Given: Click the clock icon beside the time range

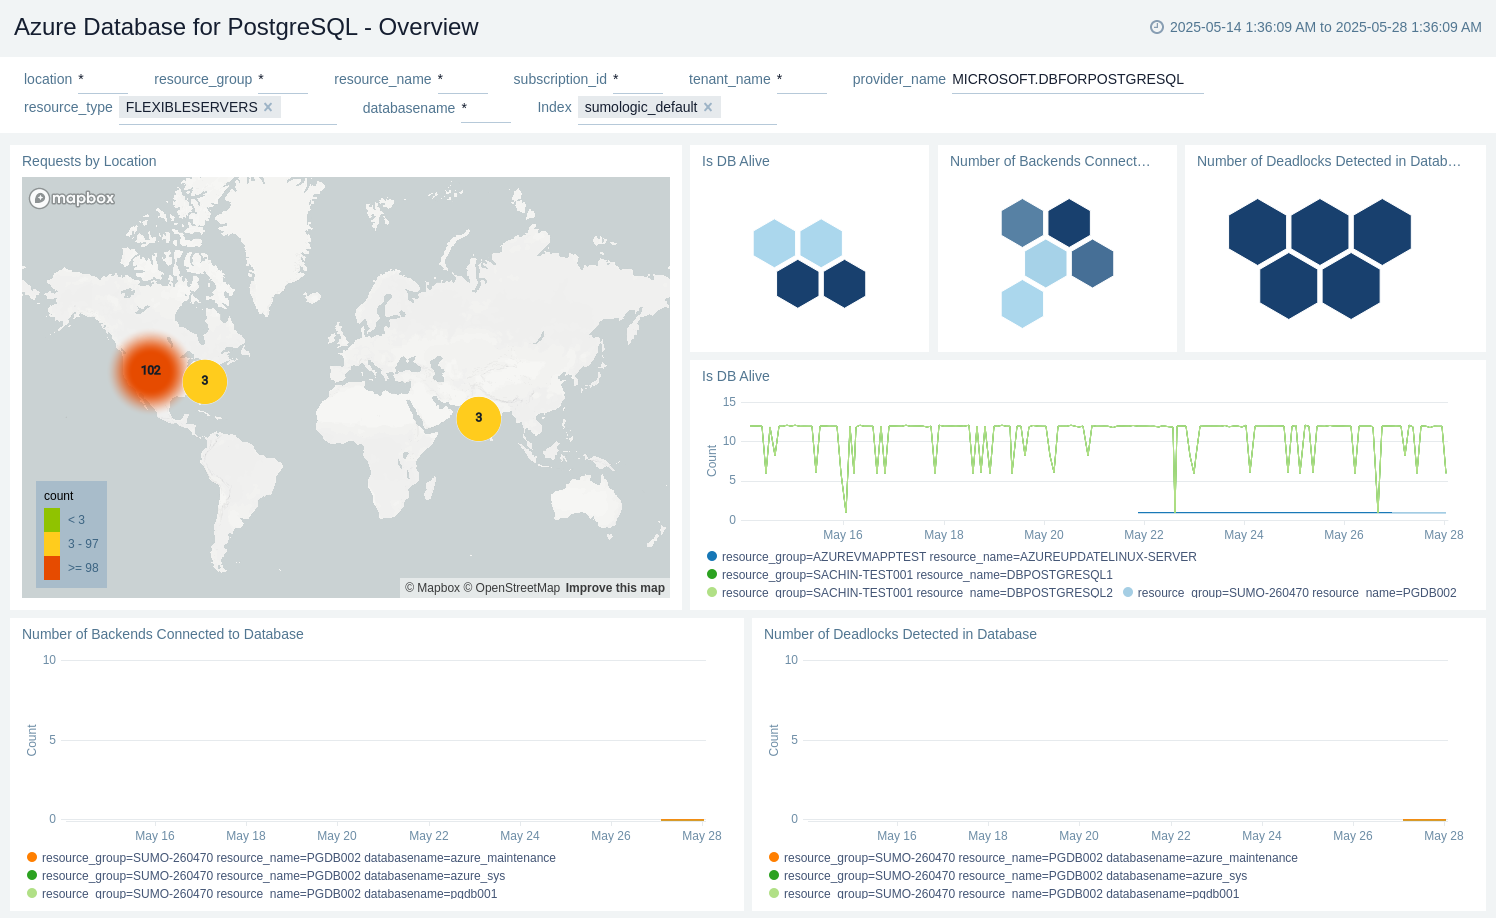Looking at the screenshot, I should point(1157,27).
